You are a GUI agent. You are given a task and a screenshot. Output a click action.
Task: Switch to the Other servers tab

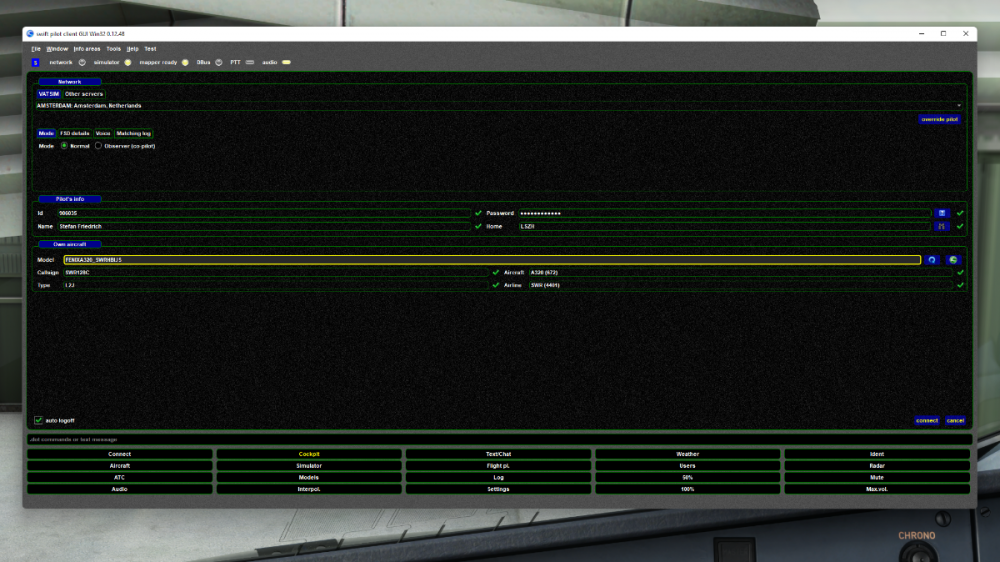coord(84,94)
